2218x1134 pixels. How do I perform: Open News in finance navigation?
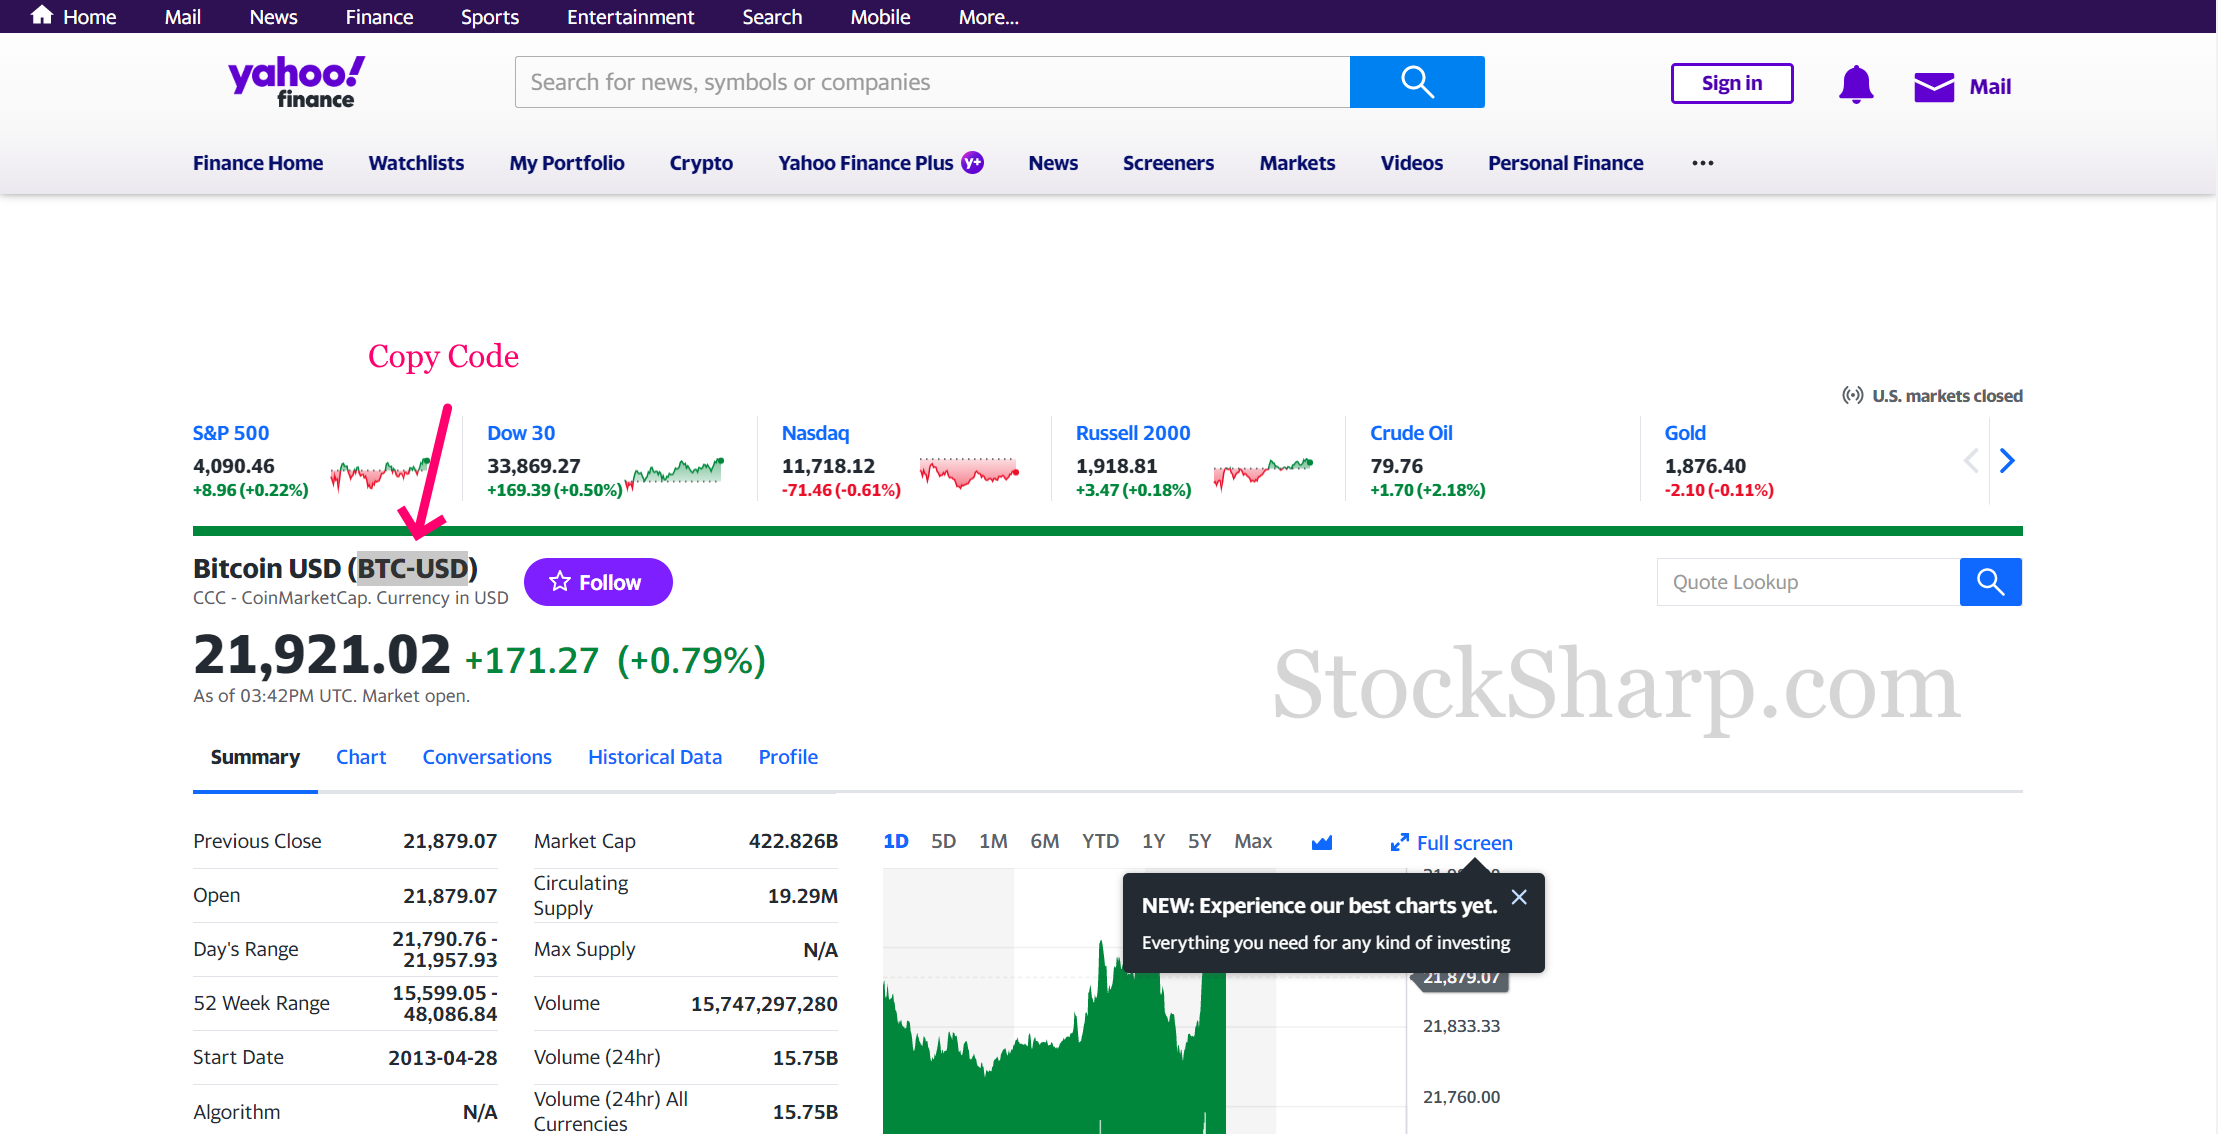coord(1053,163)
